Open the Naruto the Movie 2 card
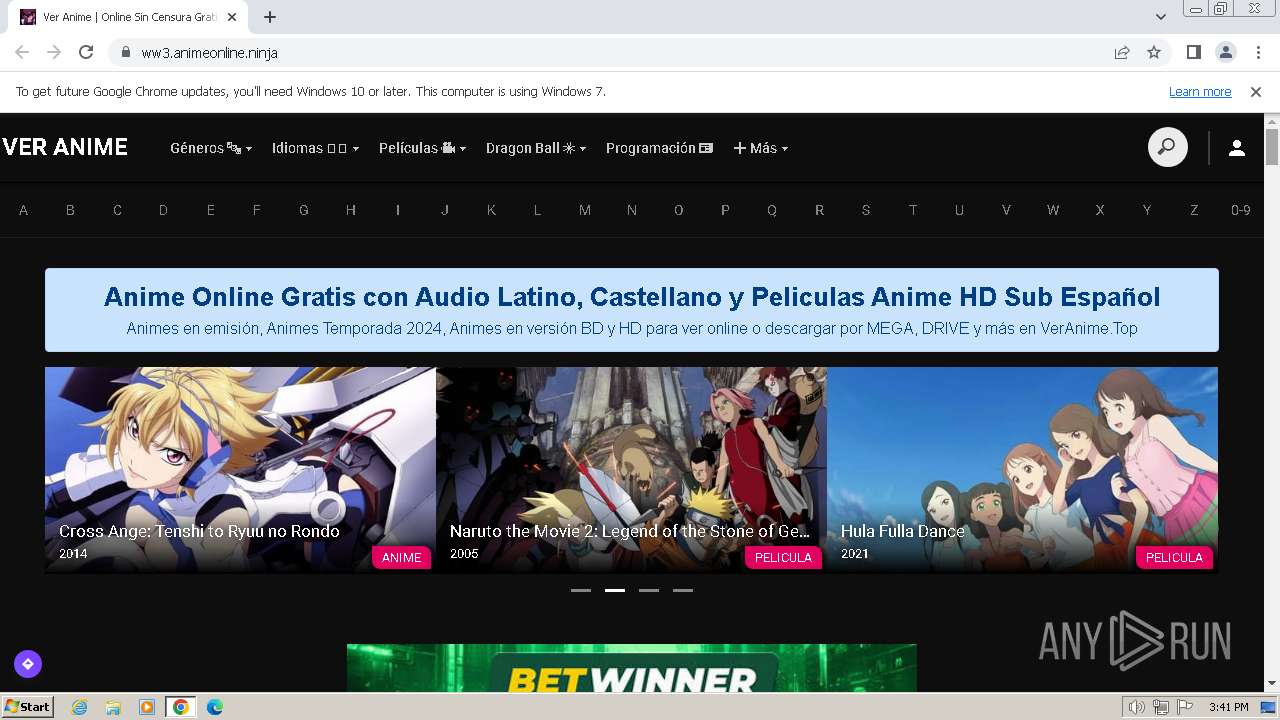 pos(631,470)
